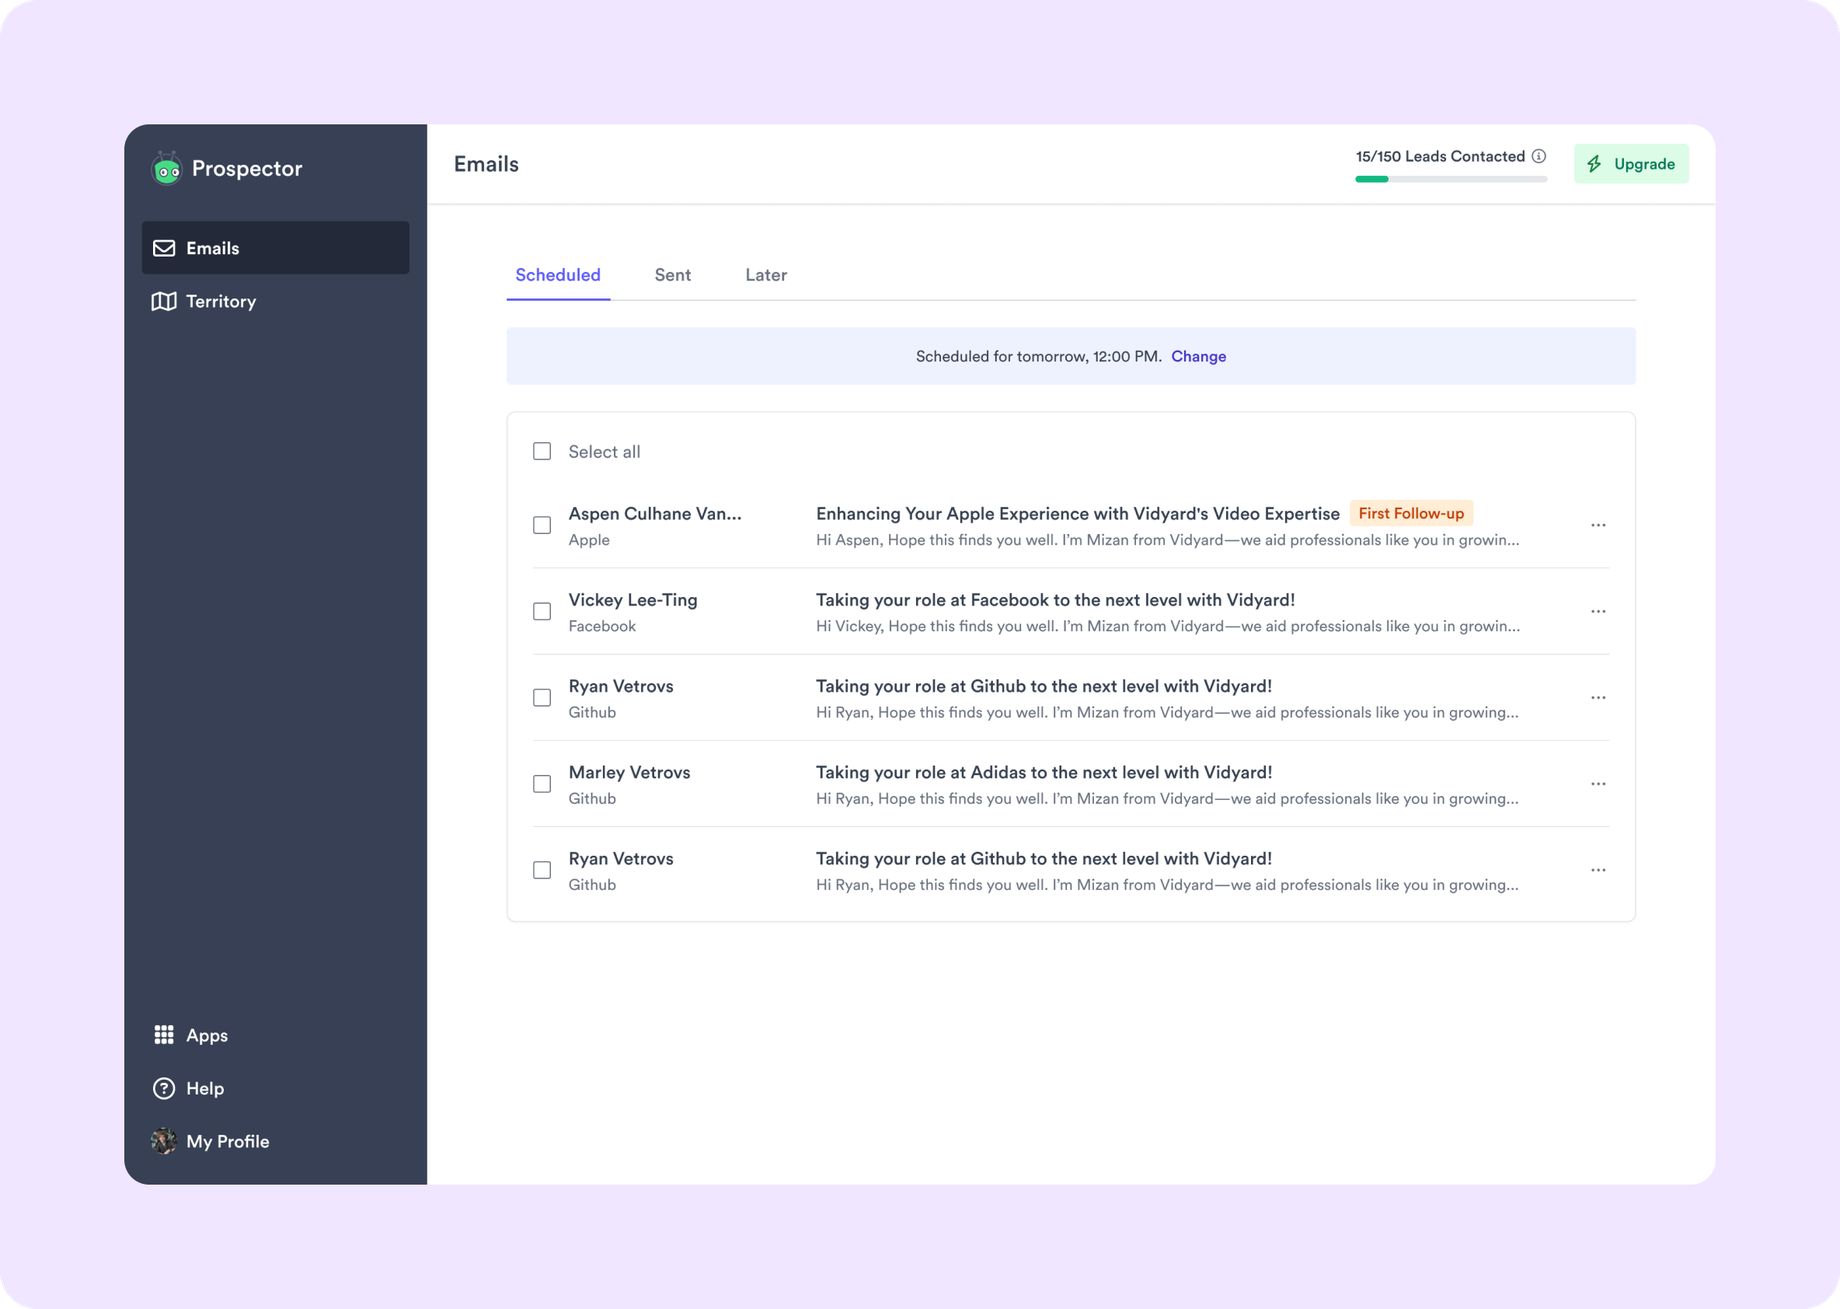This screenshot has height=1309, width=1840.
Task: Click the My Profile avatar picture
Action: pos(164,1141)
